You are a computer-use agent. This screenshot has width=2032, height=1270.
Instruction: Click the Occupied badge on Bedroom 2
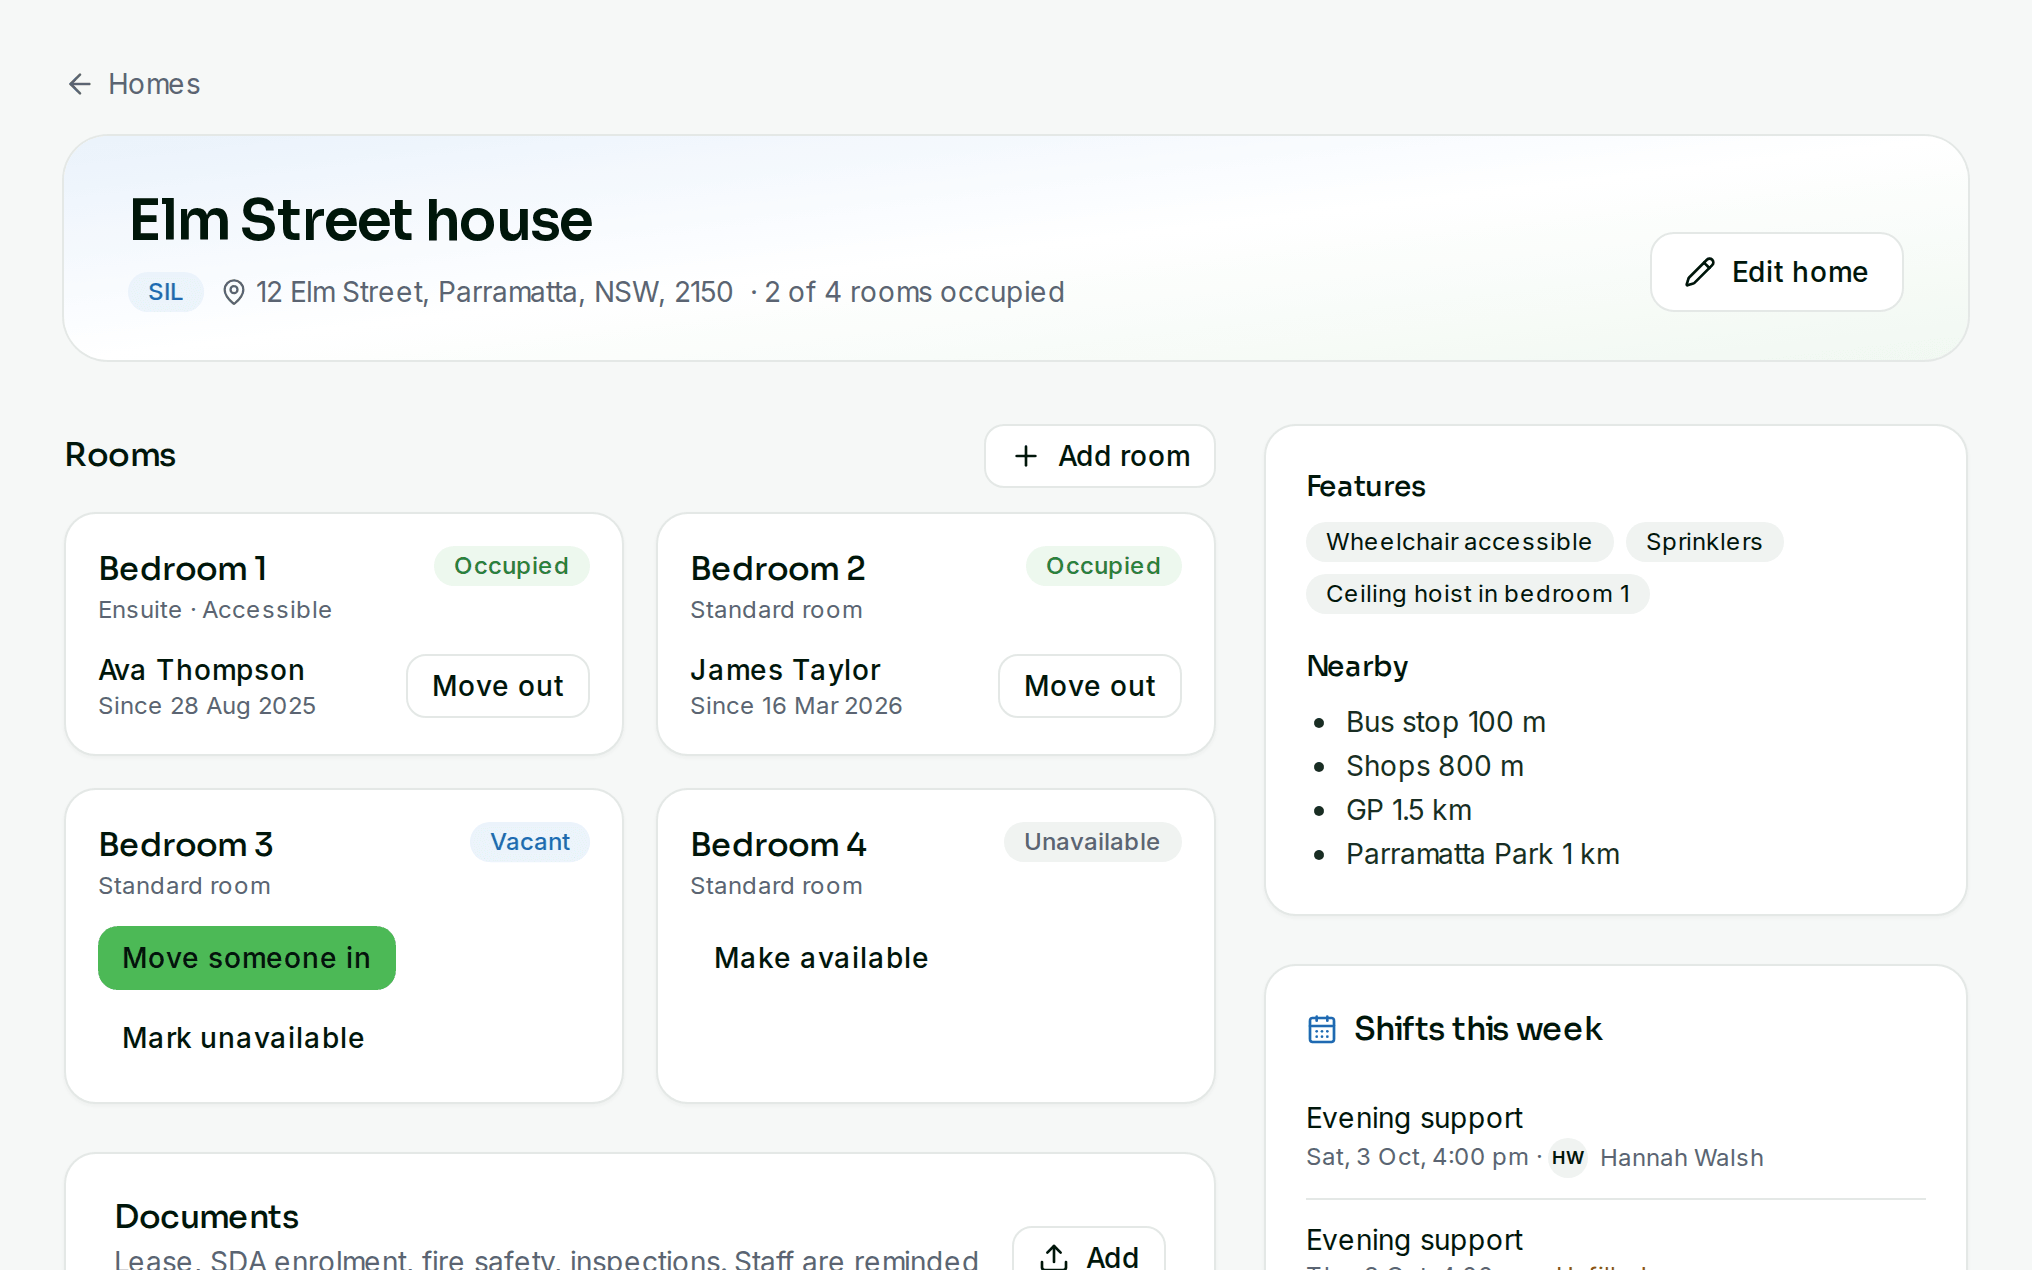click(x=1103, y=566)
